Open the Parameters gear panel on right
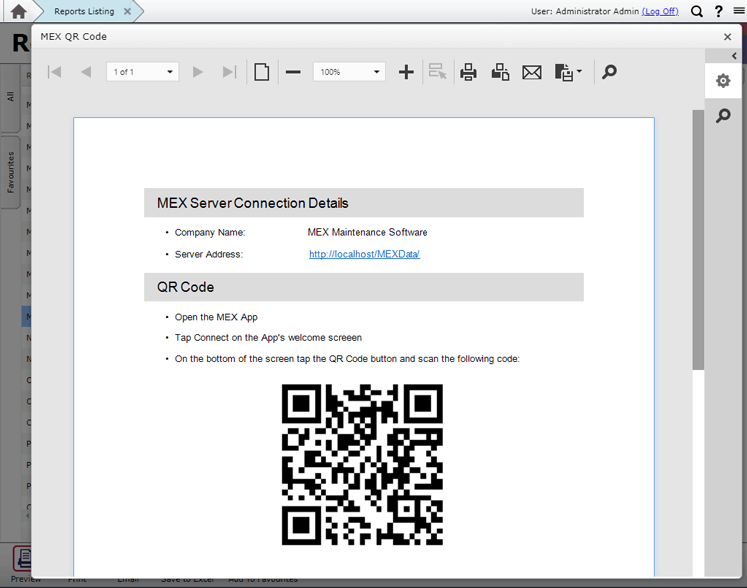 [723, 81]
